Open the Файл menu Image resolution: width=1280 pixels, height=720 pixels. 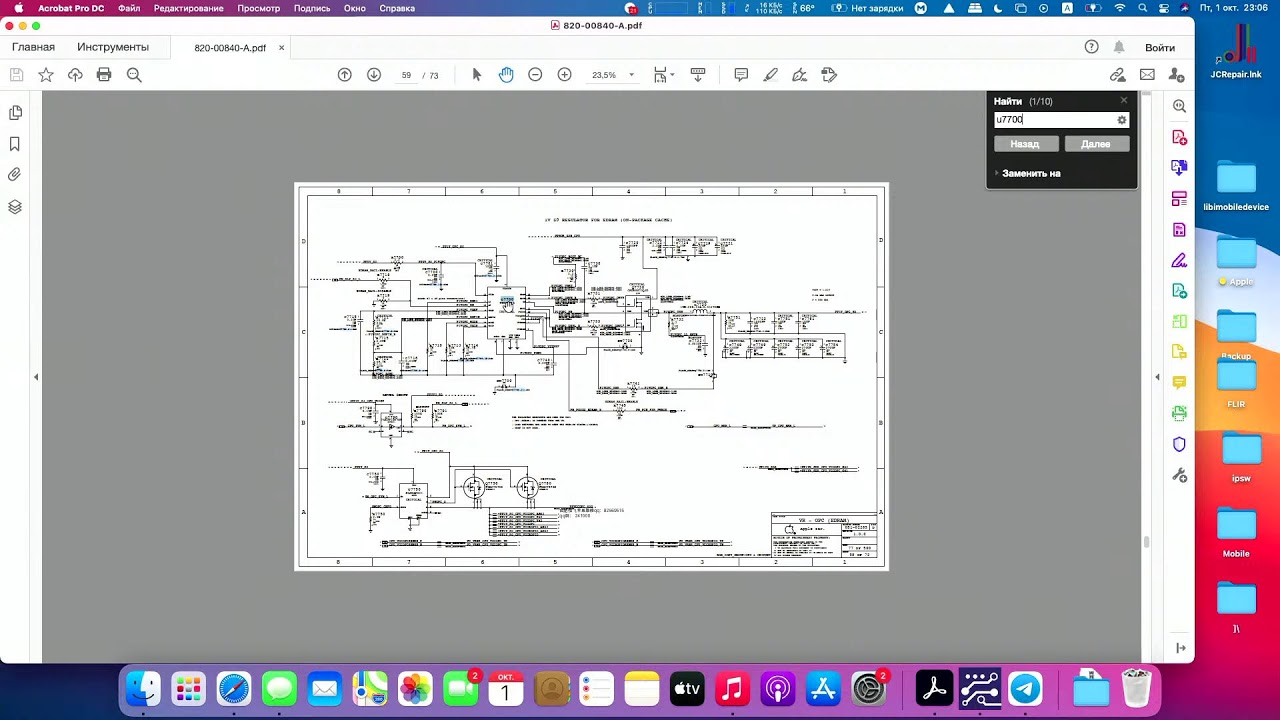[x=129, y=8]
